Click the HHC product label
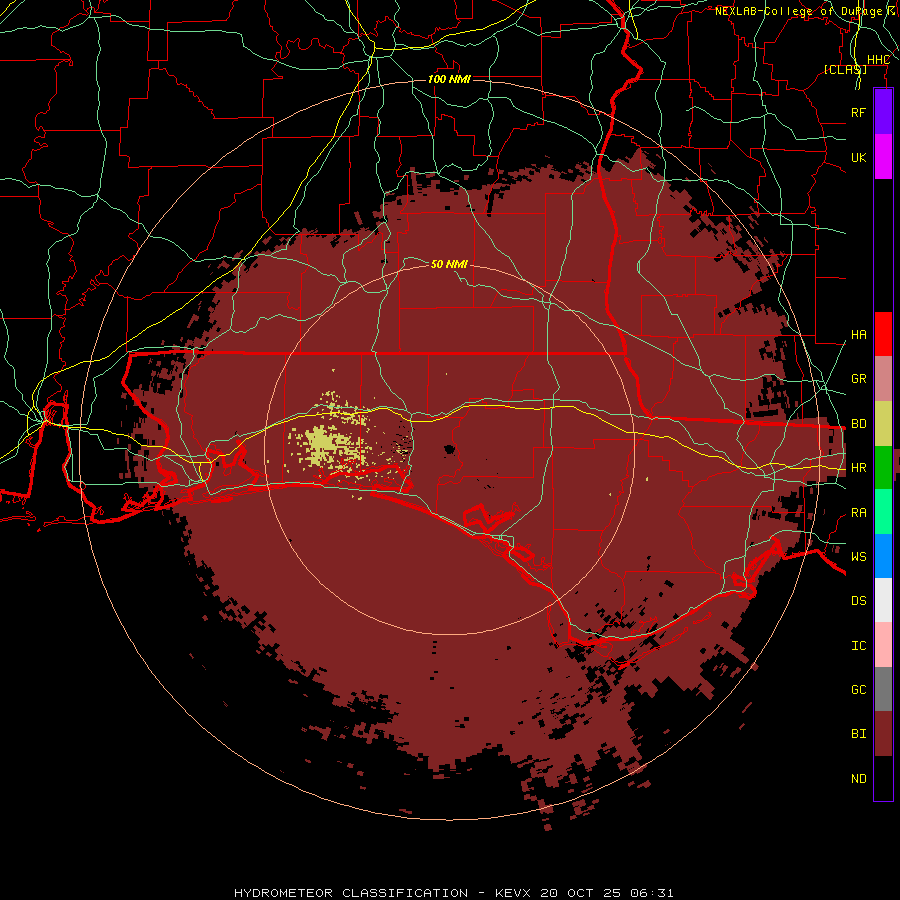 (878, 60)
